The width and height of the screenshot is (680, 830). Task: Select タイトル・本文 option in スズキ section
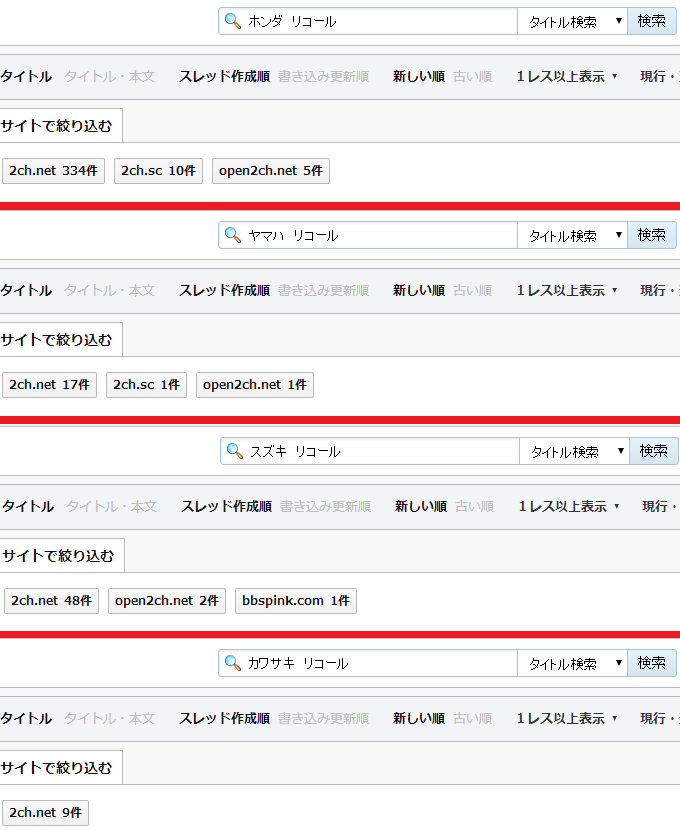coord(112,506)
